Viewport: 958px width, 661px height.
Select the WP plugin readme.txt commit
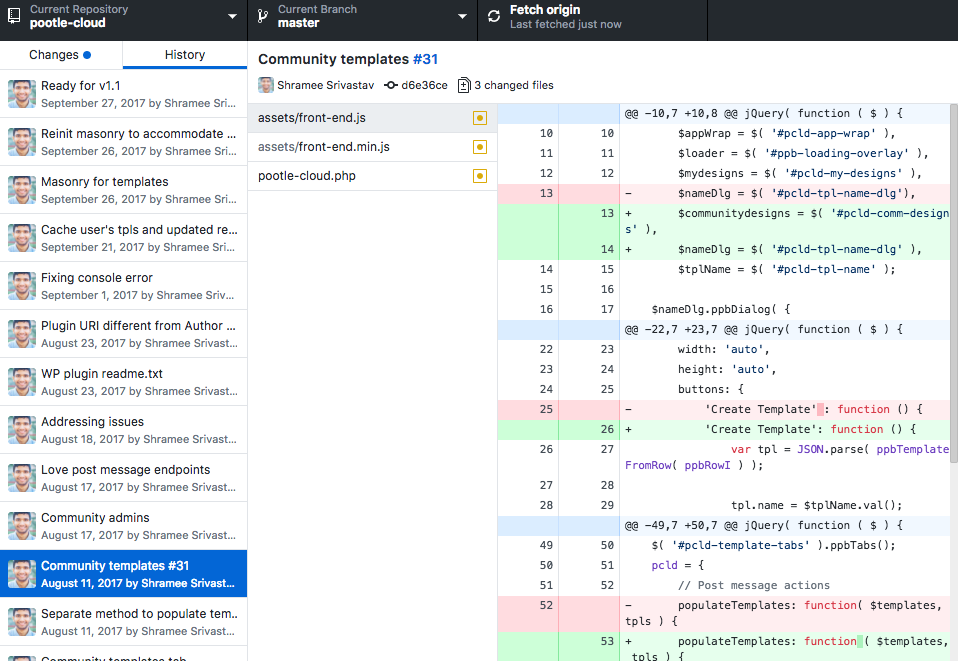tap(123, 381)
